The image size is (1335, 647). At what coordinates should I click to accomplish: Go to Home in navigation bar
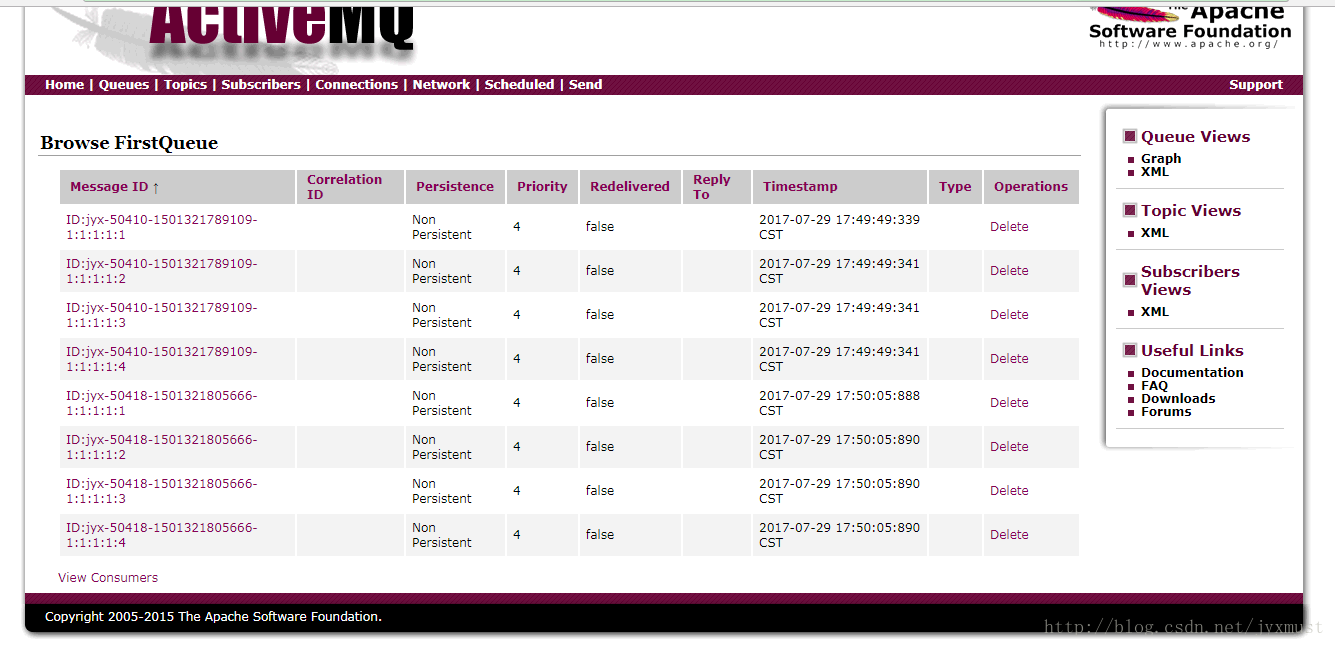tap(64, 85)
